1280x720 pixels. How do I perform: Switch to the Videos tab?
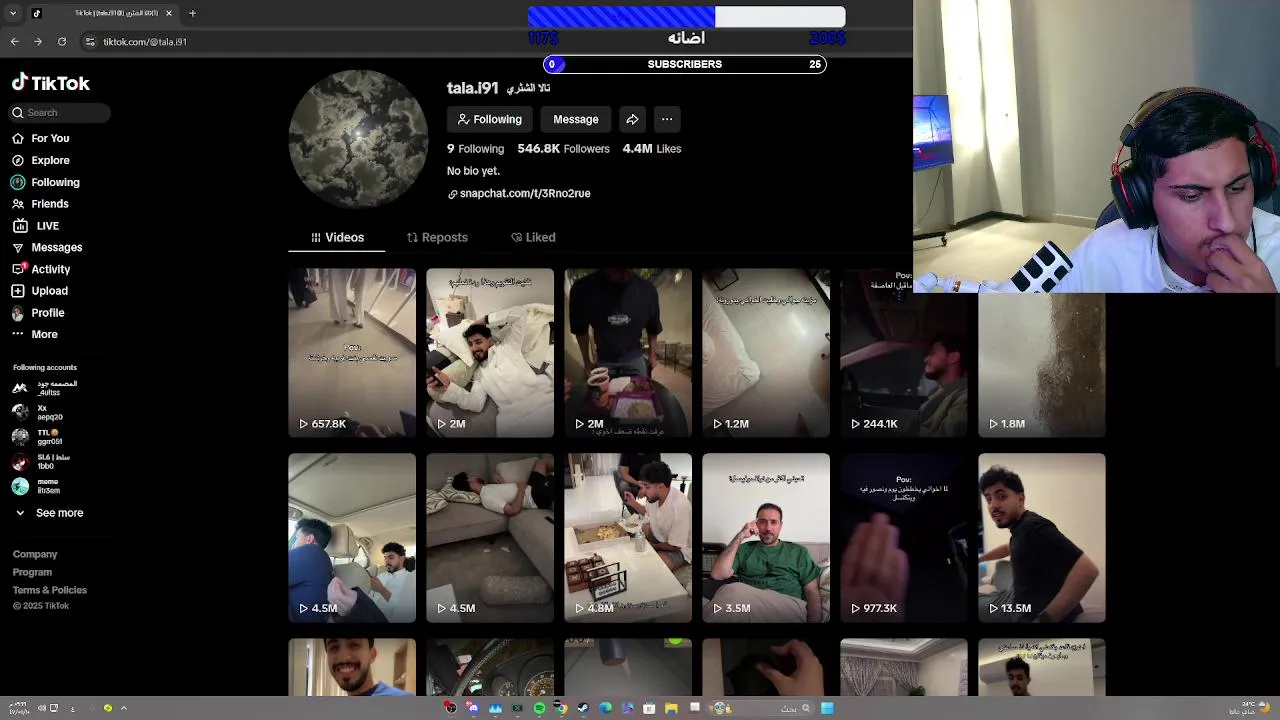pyautogui.click(x=337, y=237)
